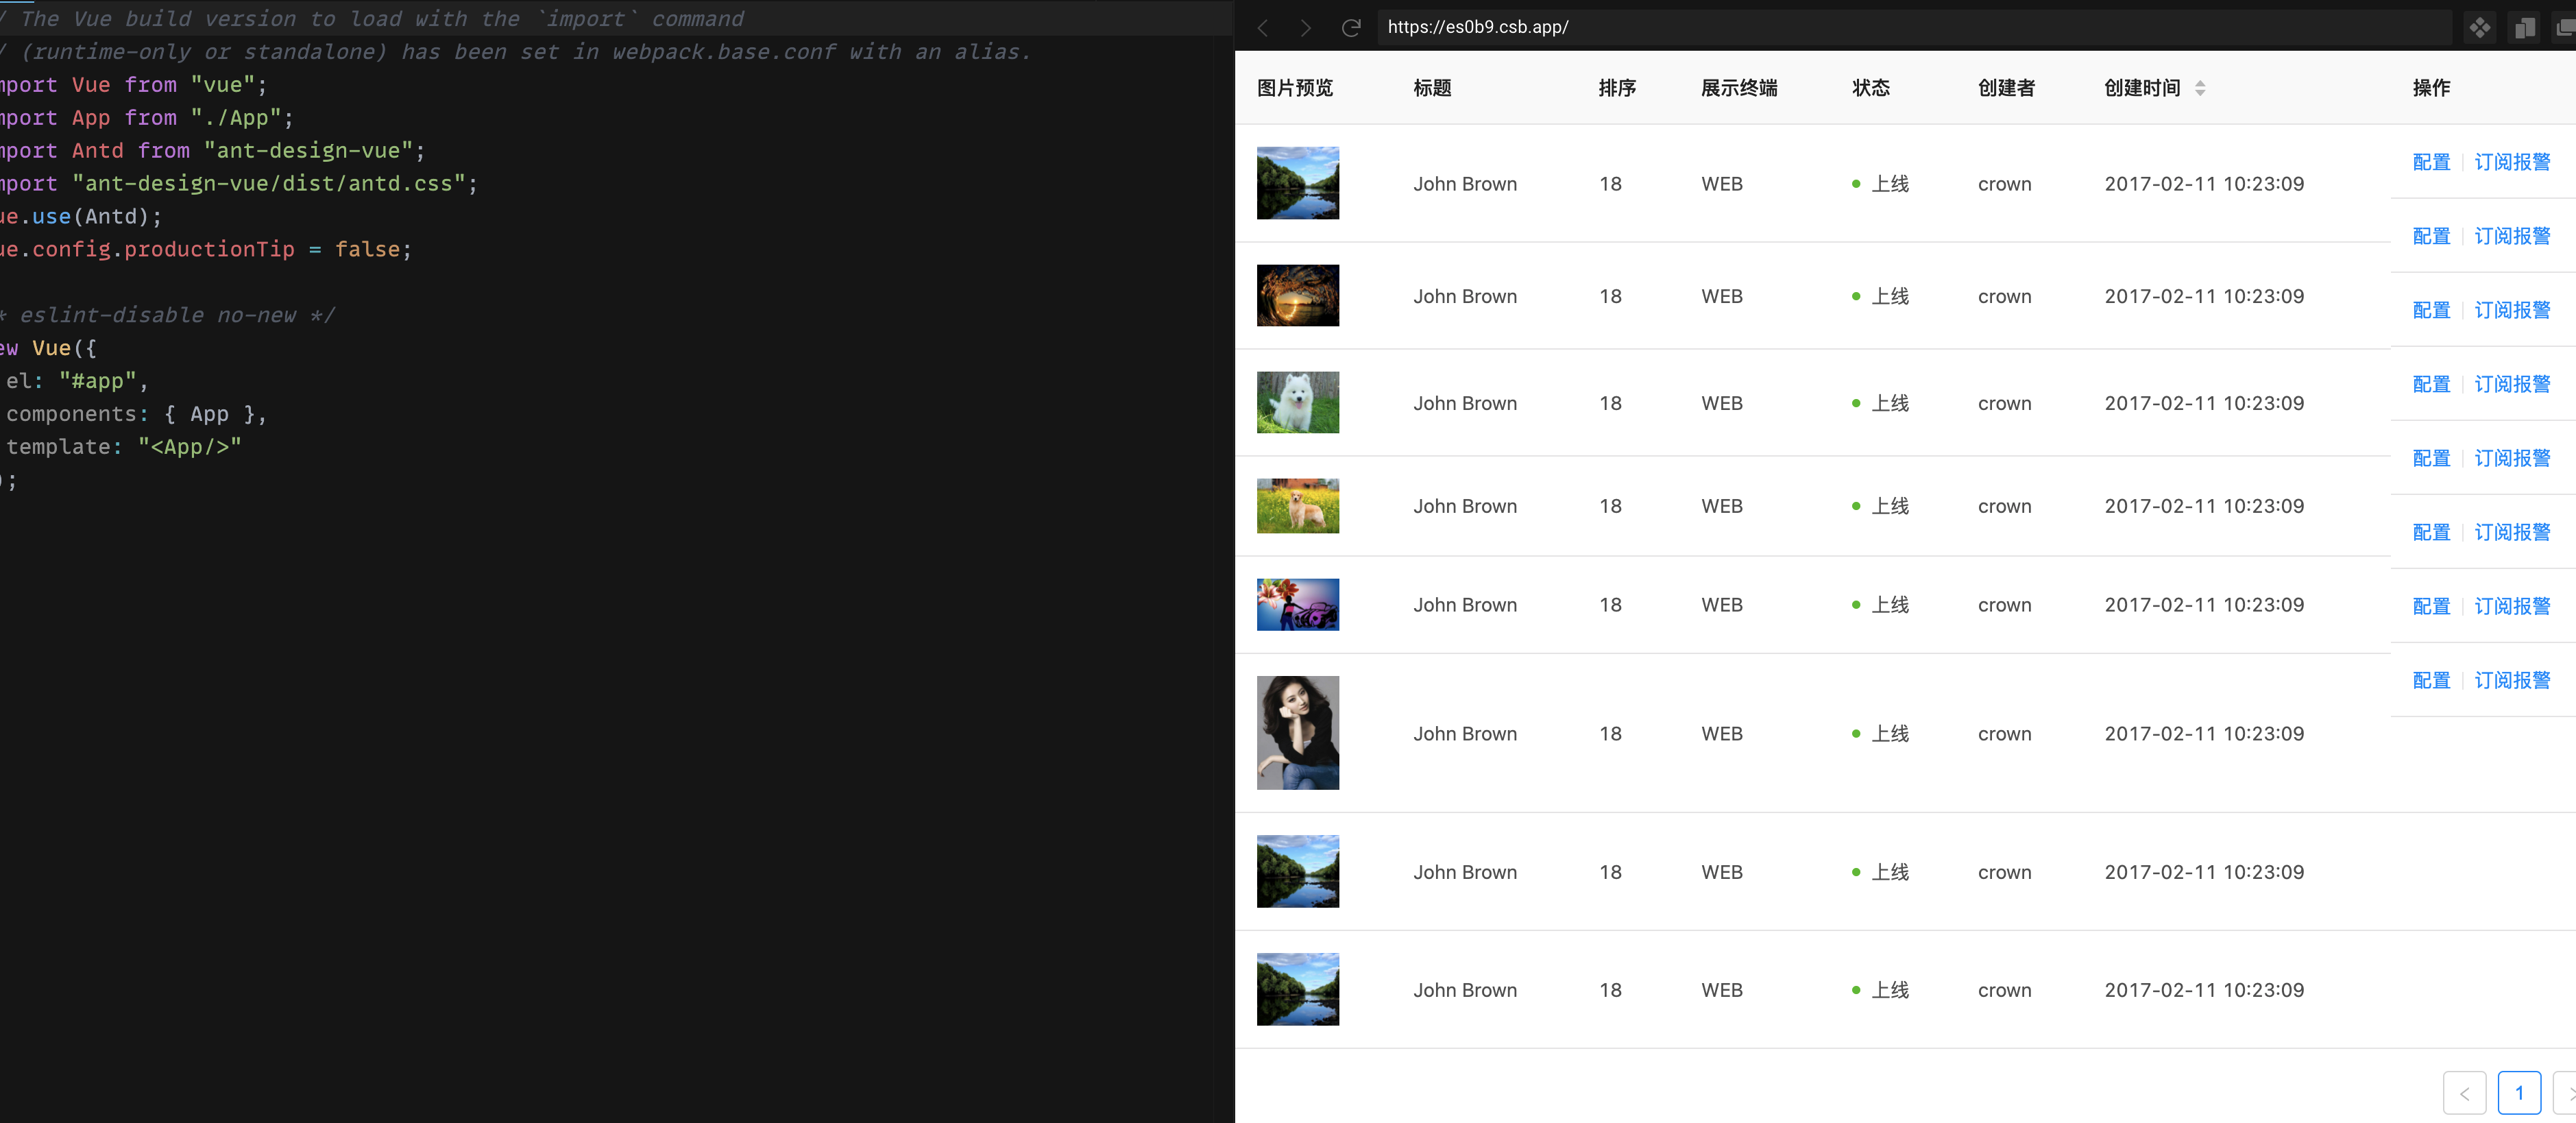Select page 1 in the pagination control
2576x1123 pixels.
coord(2519,1092)
